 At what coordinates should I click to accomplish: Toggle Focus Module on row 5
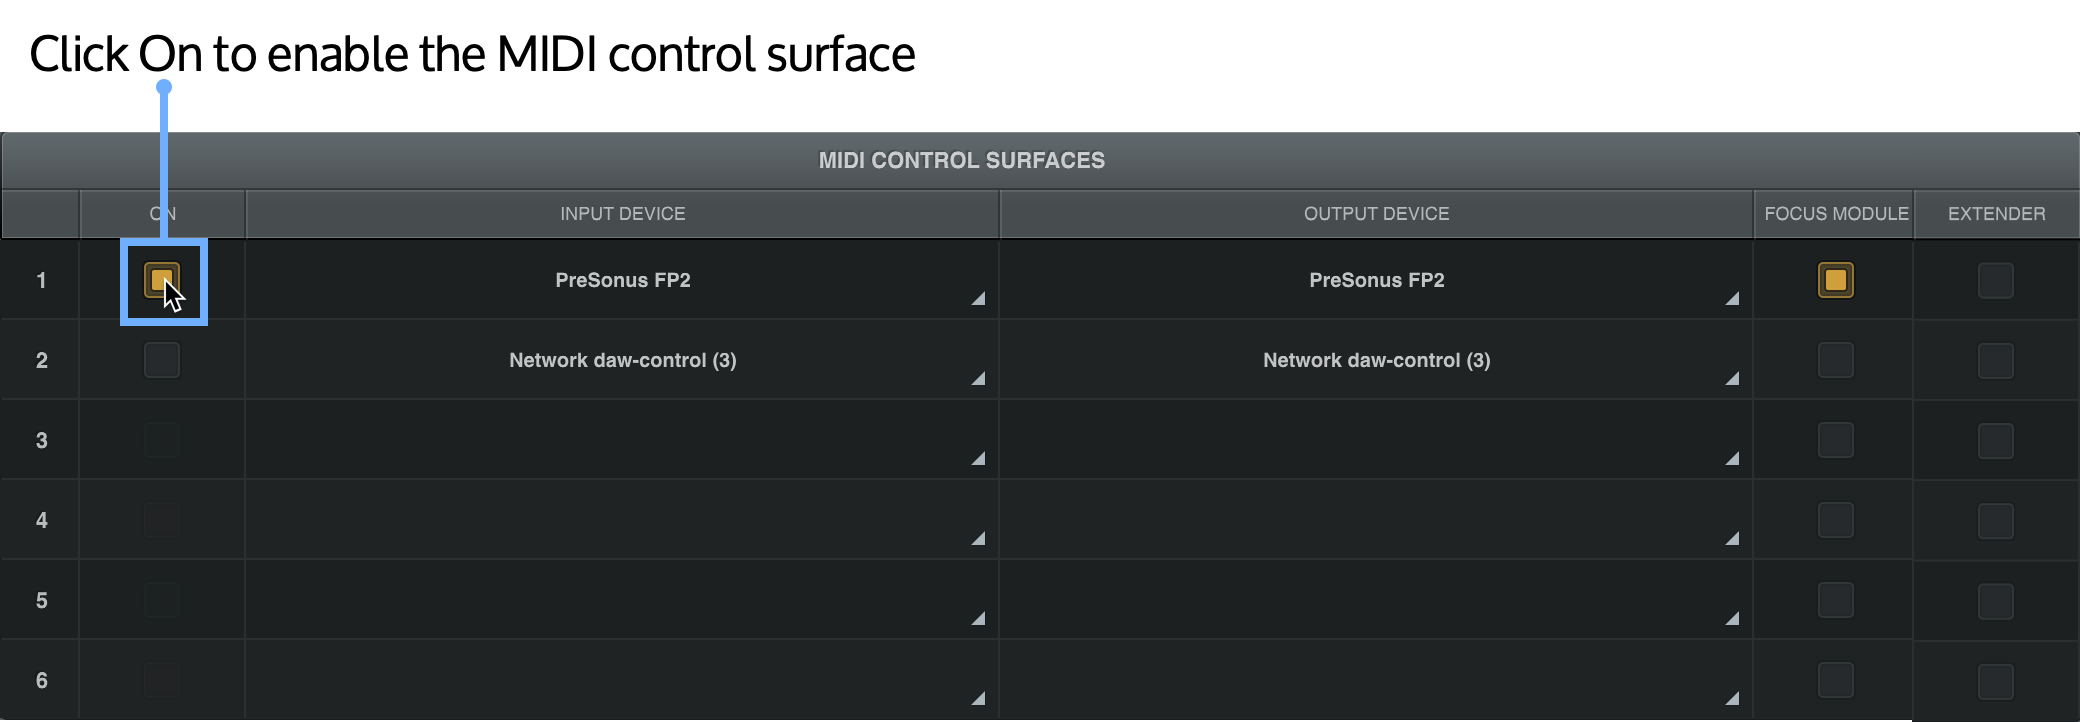[x=1835, y=600]
